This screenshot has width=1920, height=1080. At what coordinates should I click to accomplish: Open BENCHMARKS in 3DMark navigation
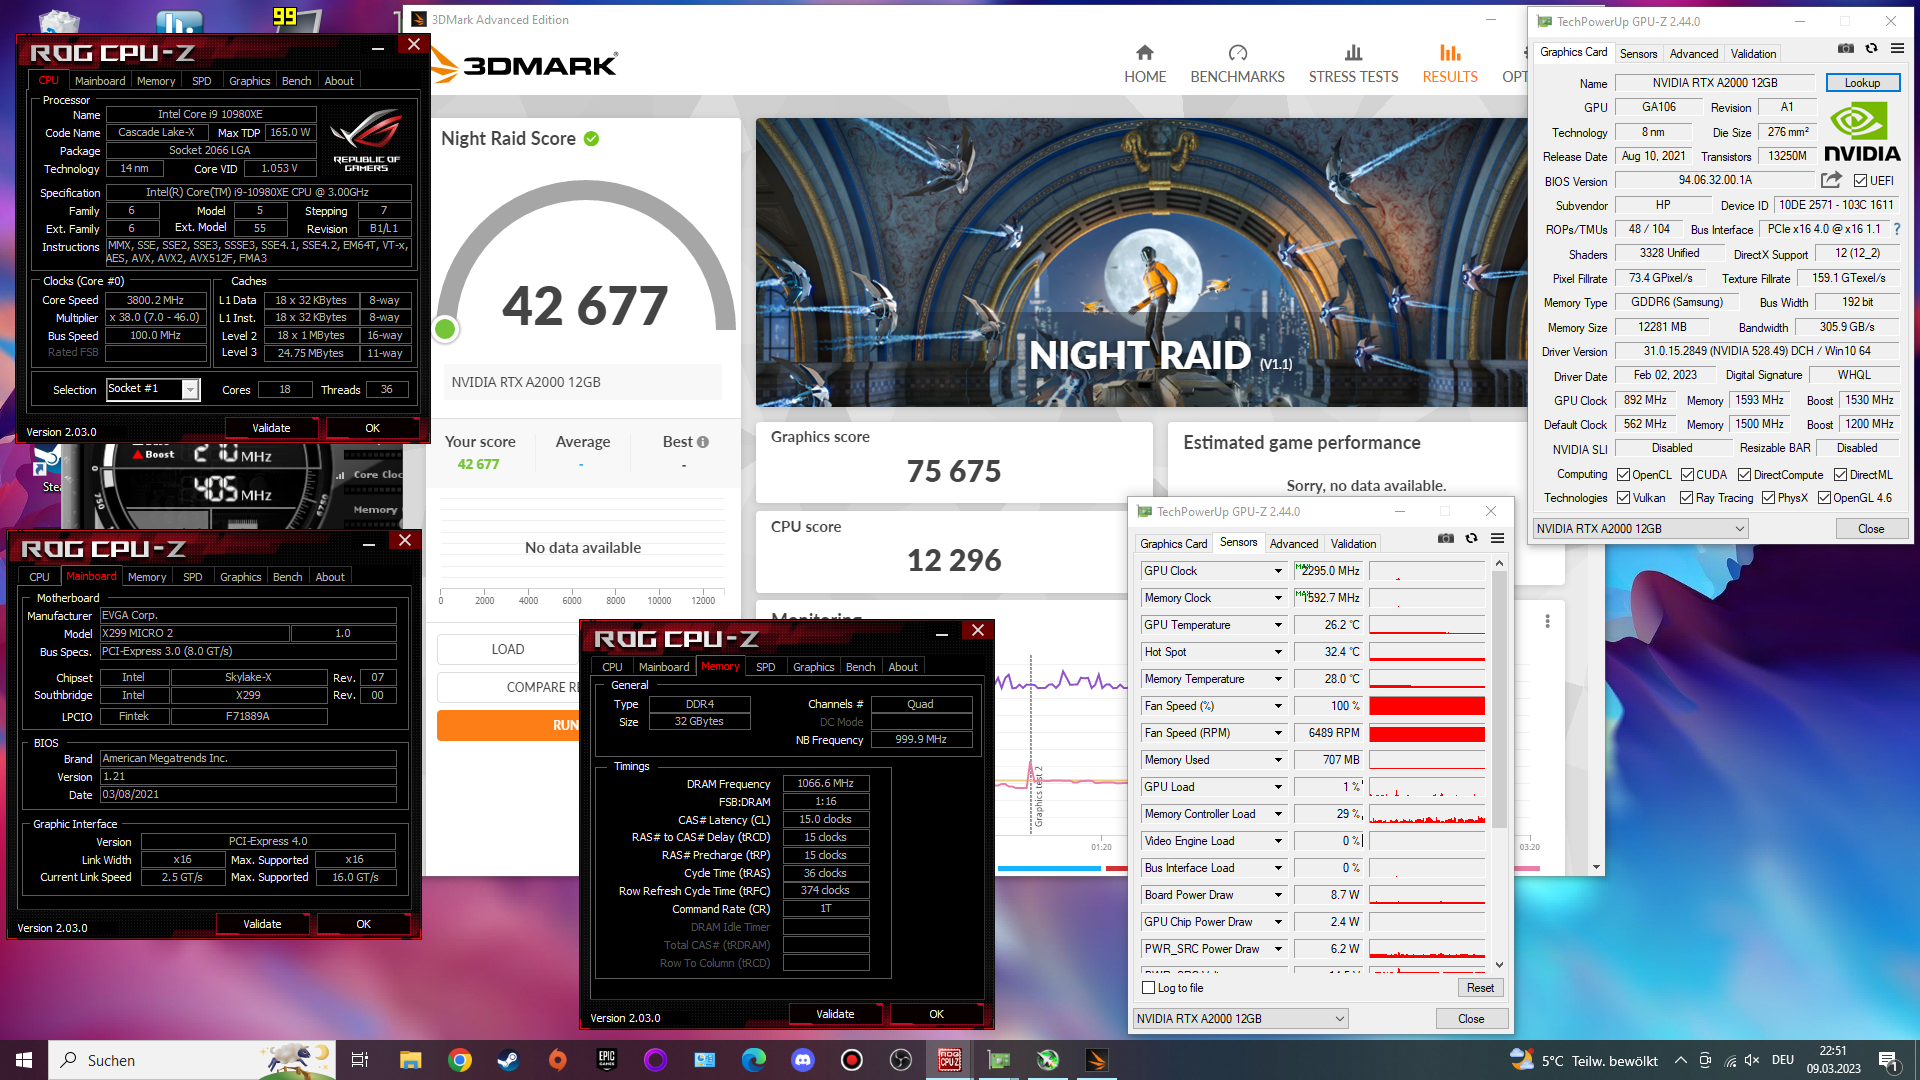1237,64
